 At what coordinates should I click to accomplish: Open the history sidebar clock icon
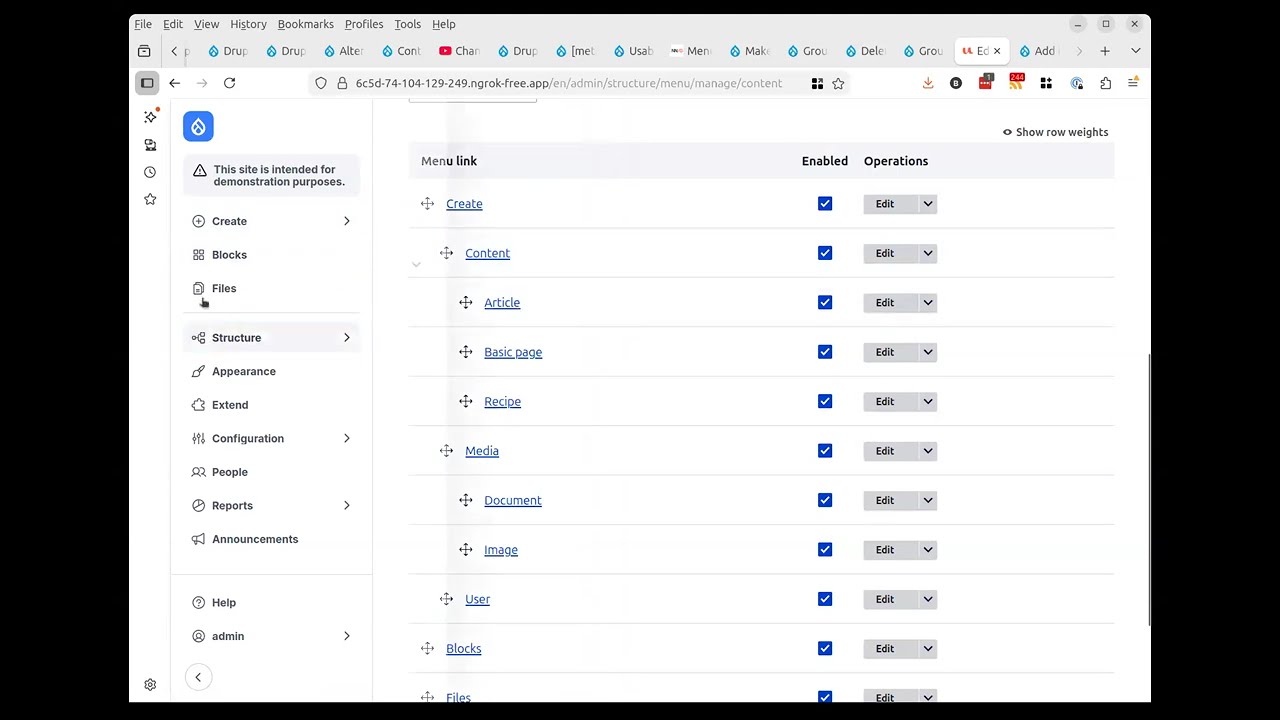tap(150, 172)
